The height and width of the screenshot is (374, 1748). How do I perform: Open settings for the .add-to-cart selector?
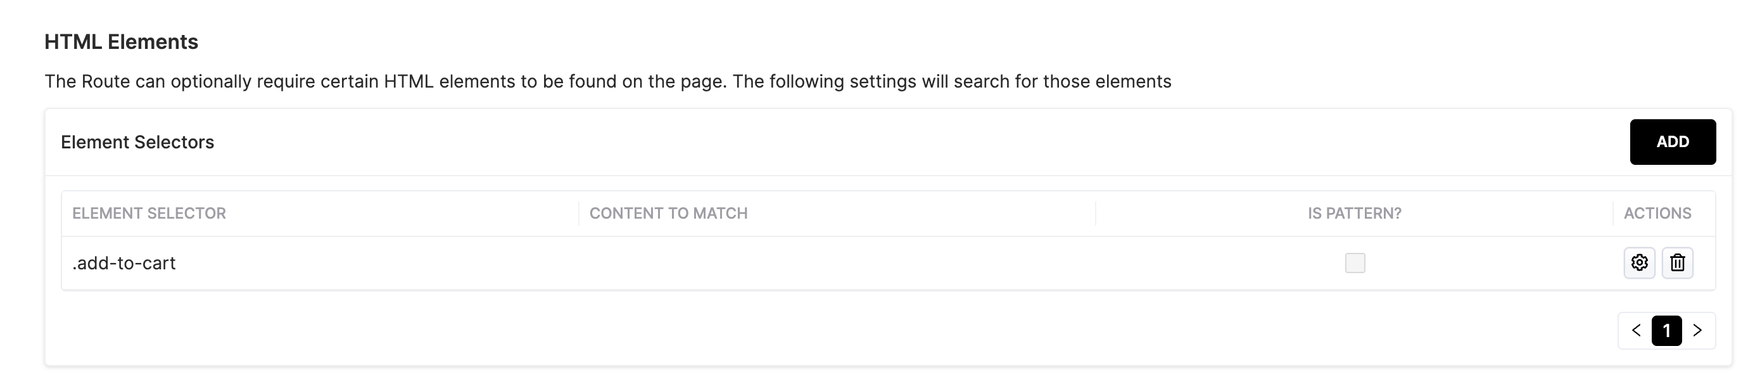click(1639, 263)
